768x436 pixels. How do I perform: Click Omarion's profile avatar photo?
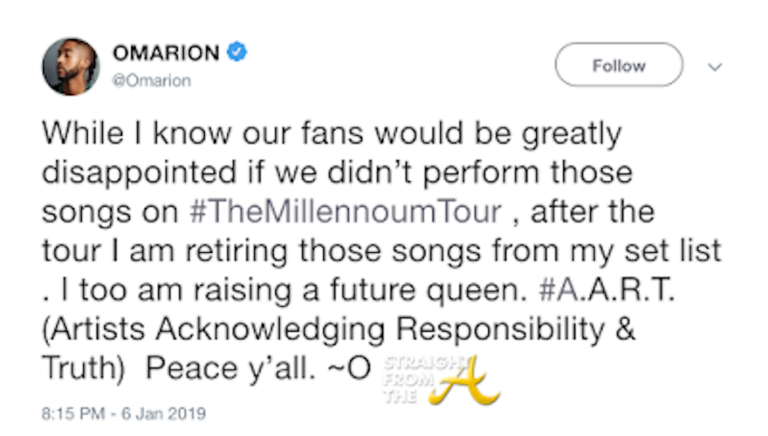pyautogui.click(x=70, y=66)
